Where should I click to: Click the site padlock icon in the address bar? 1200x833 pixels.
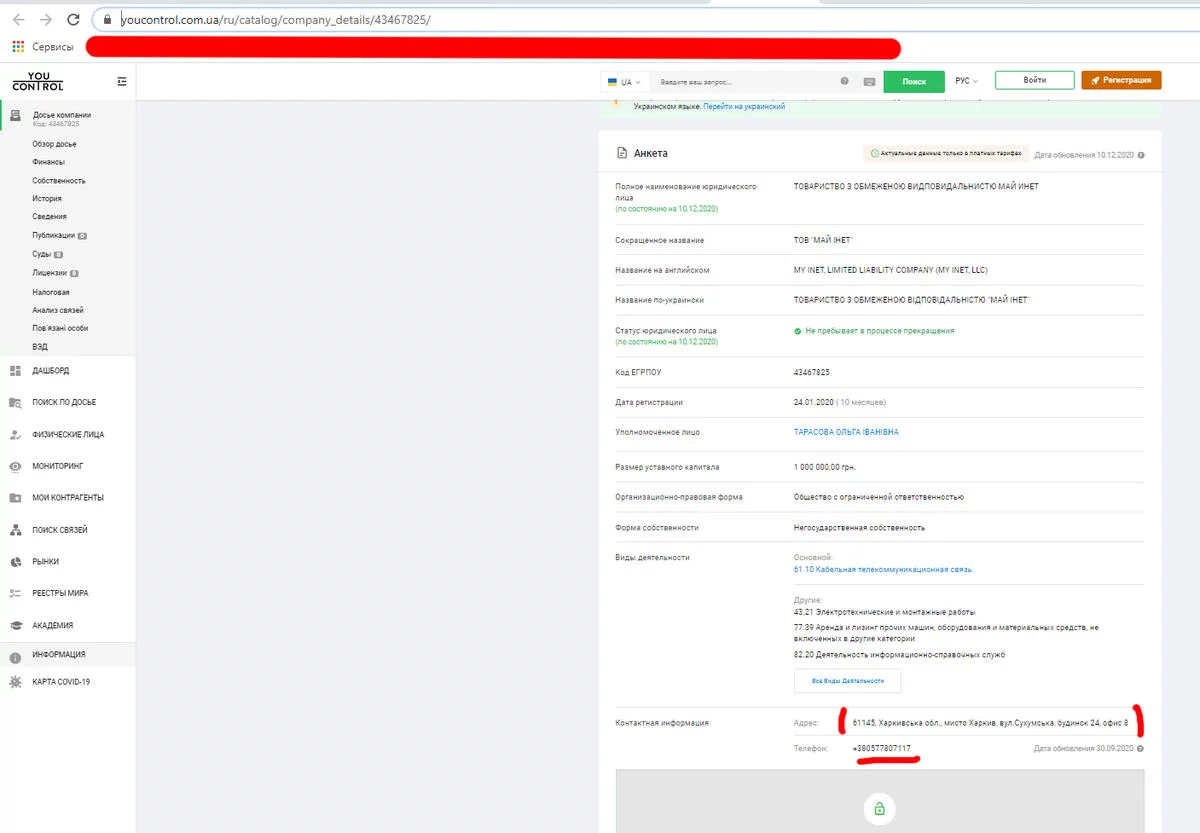108,20
